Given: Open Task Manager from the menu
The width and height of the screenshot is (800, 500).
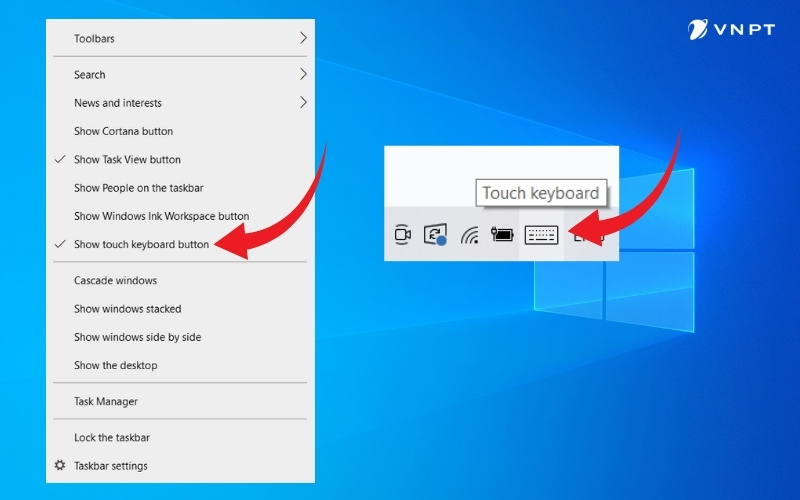Looking at the screenshot, I should click(x=106, y=401).
